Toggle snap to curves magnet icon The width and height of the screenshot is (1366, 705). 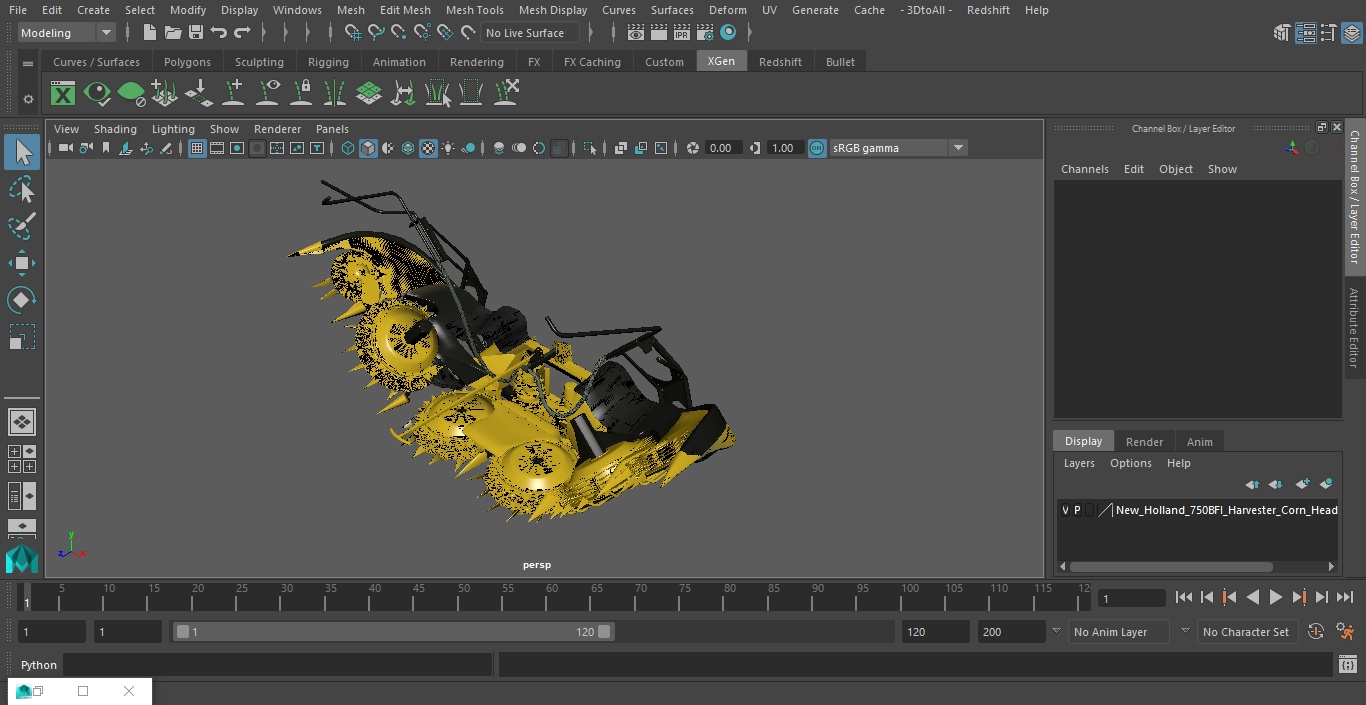point(376,33)
